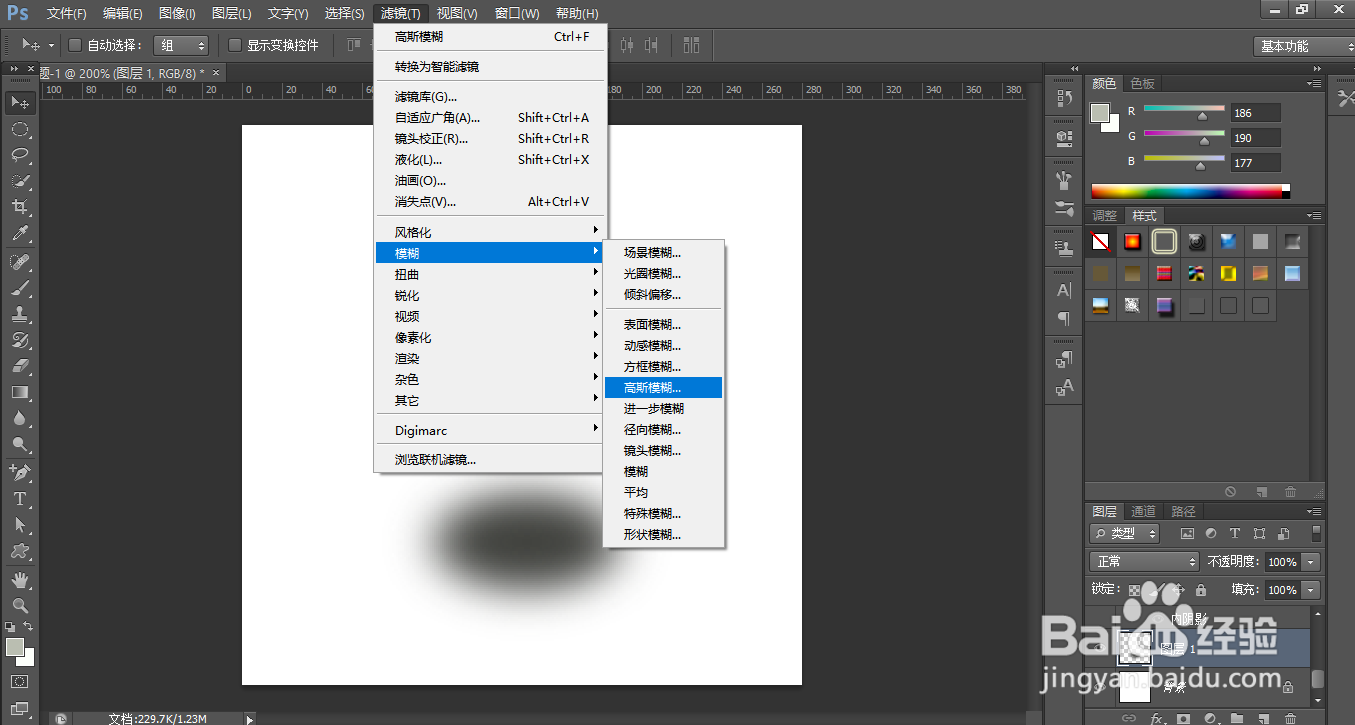Click the foreground color swatch in toolbox
This screenshot has width=1355, height=725.
click(x=14, y=647)
